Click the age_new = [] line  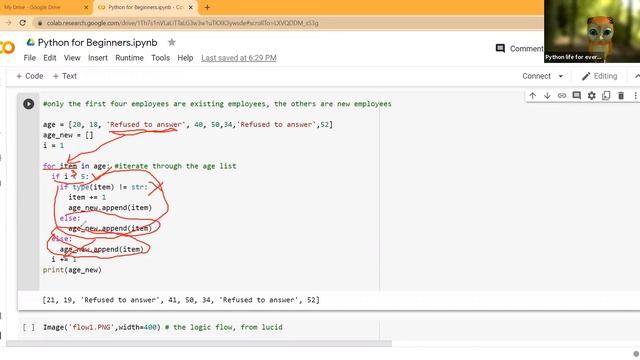(68, 135)
